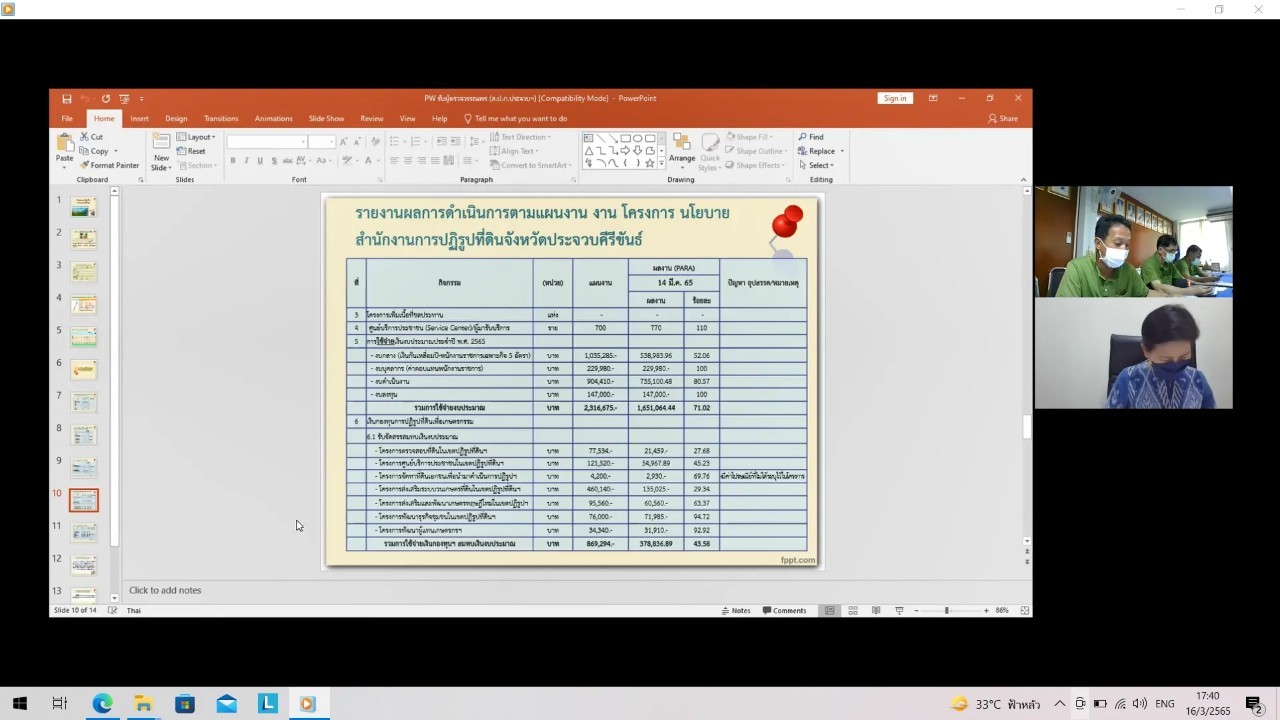1280x720 pixels.
Task: Click the Find magnifier command
Action: (x=811, y=137)
